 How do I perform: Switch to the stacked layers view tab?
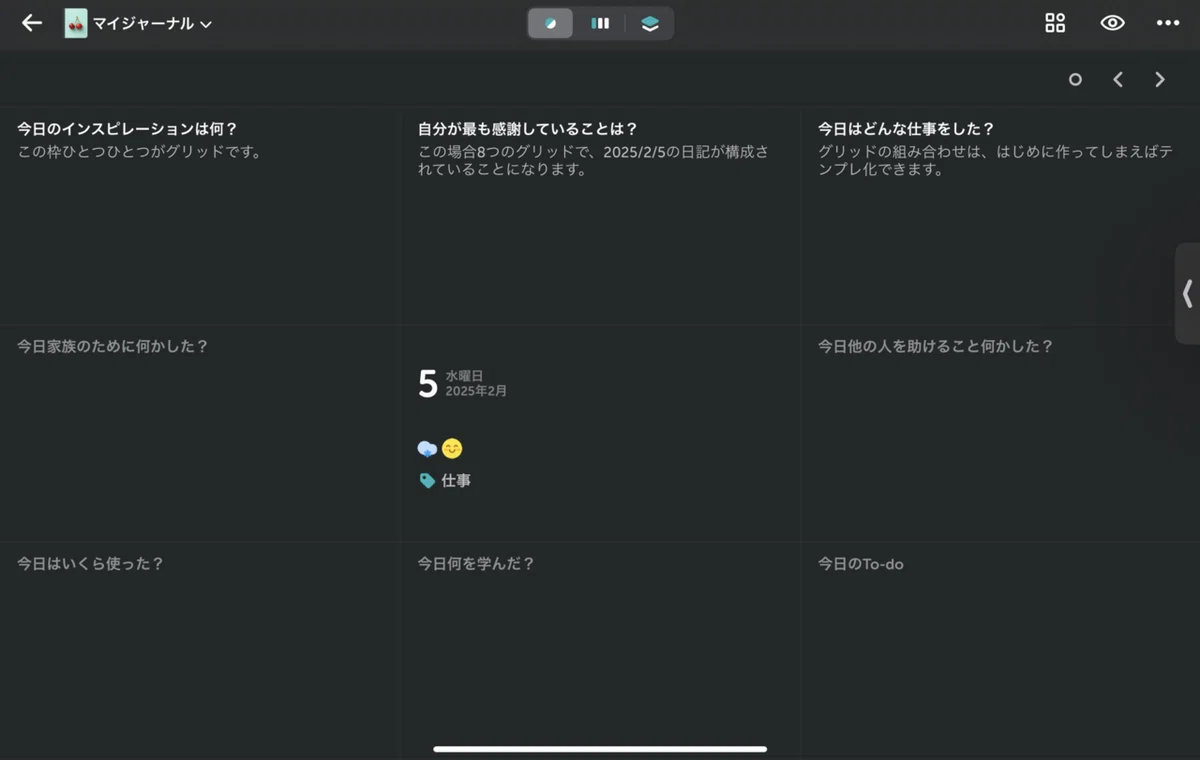point(650,23)
